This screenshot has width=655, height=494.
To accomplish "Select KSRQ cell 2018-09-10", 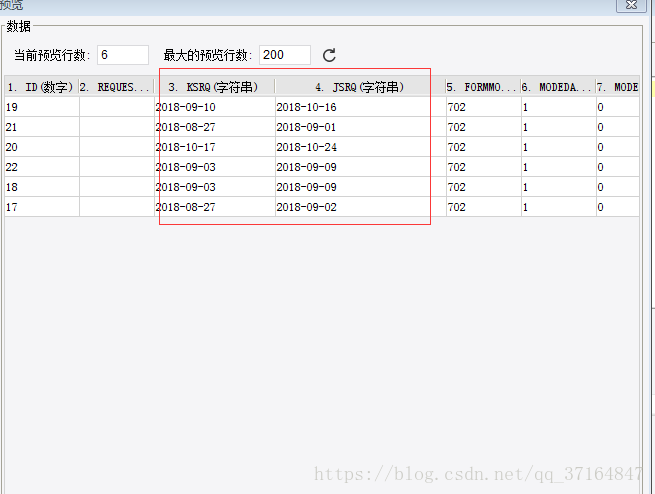I will [215, 107].
